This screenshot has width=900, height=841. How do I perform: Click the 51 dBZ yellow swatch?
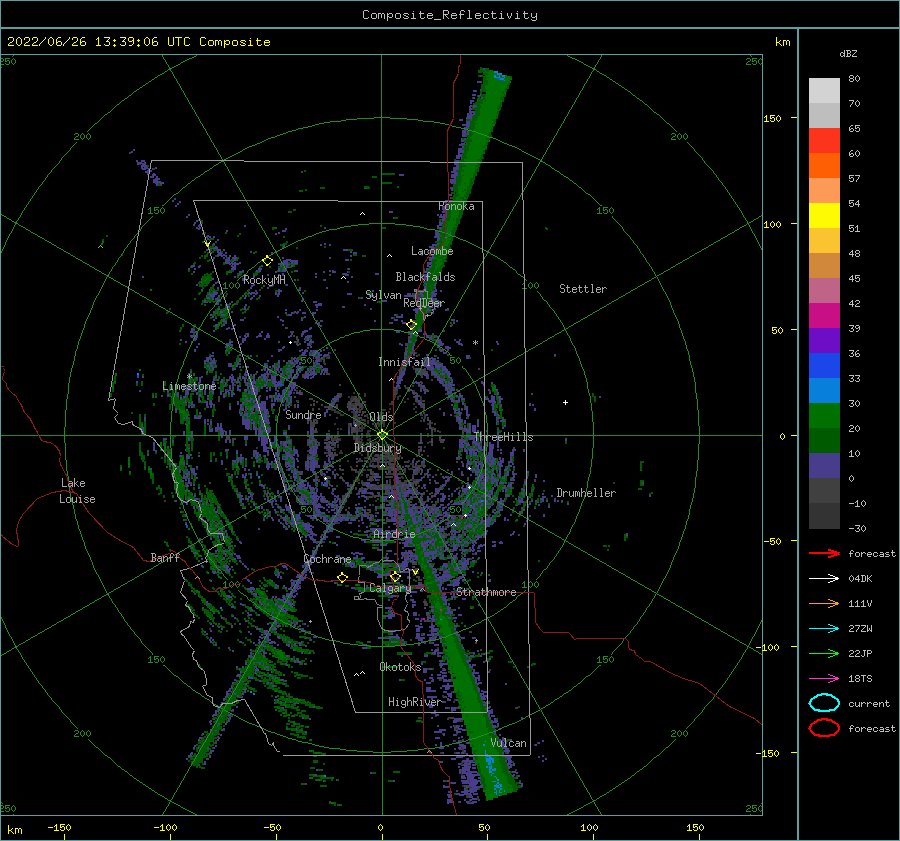(824, 216)
